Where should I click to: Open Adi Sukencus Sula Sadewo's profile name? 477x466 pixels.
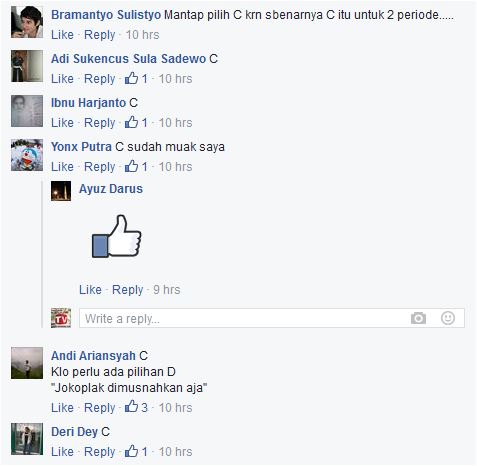click(x=128, y=59)
